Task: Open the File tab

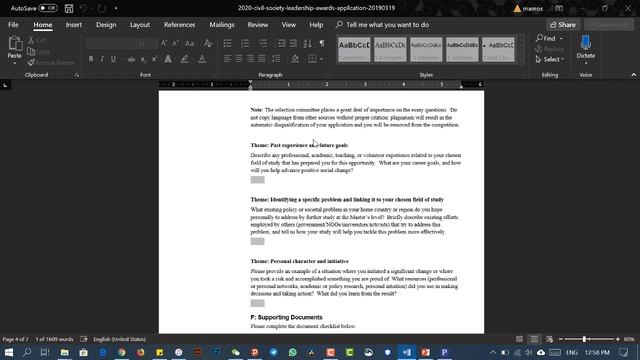Action: (x=13, y=25)
